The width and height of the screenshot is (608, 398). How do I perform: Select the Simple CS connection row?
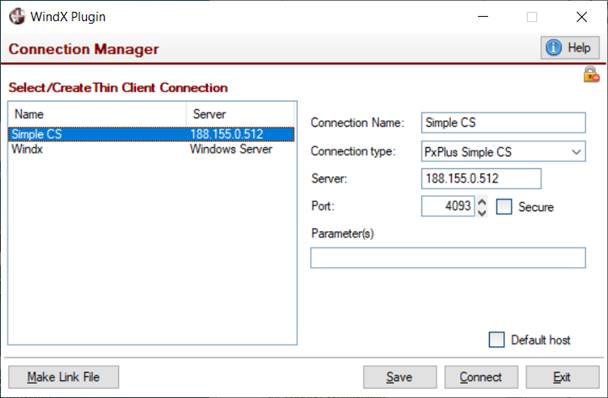tap(151, 134)
